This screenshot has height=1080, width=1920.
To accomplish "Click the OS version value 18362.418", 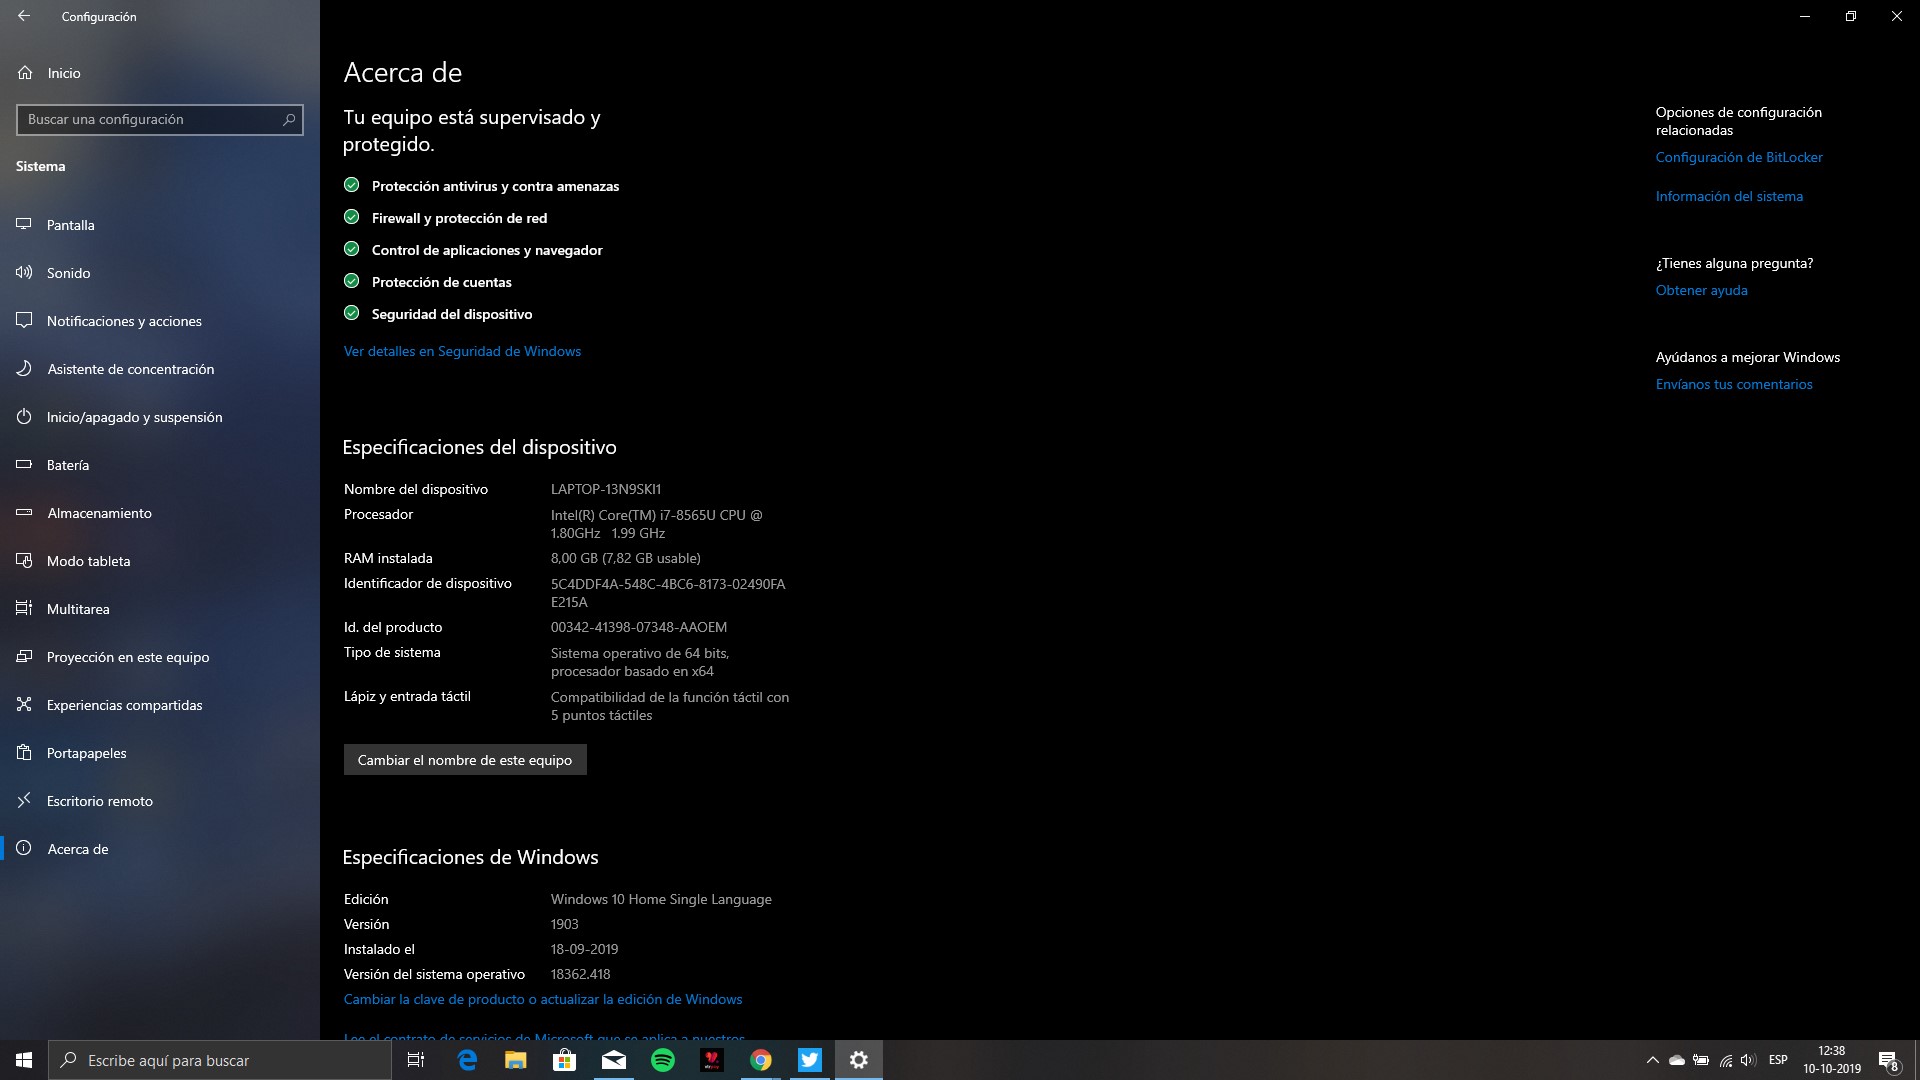I will (581, 974).
